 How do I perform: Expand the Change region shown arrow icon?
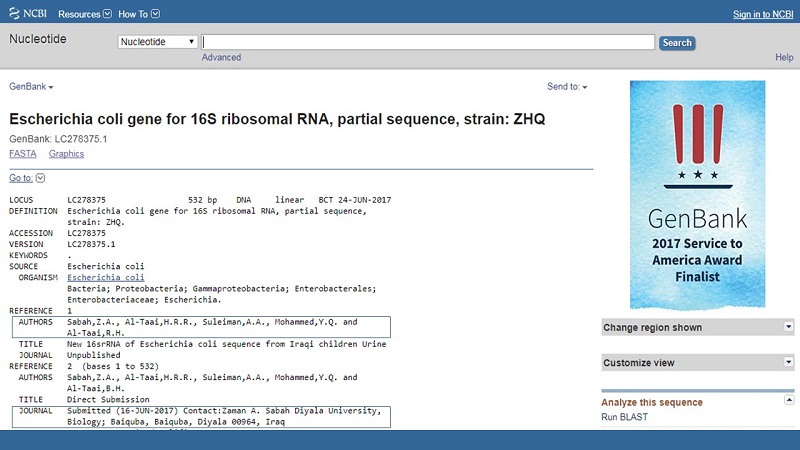[788, 327]
